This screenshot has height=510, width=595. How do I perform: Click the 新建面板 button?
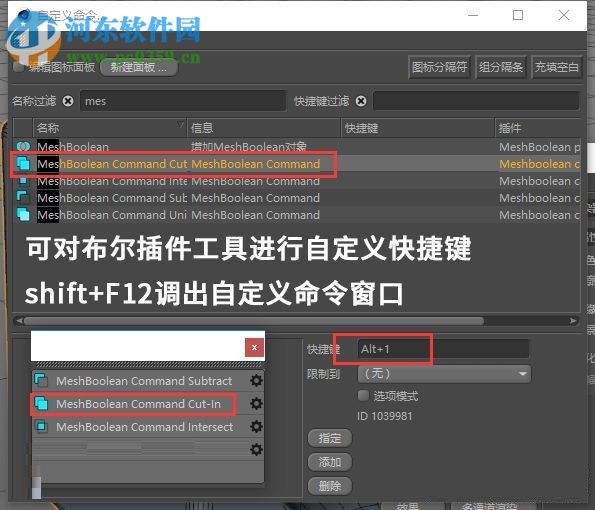(x=139, y=68)
